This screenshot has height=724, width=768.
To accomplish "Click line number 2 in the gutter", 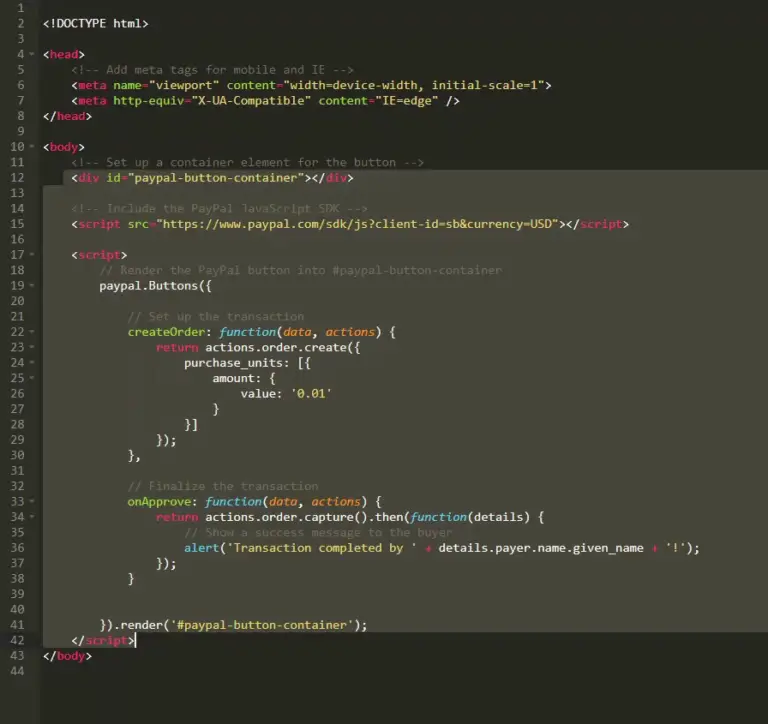I will pyautogui.click(x=20, y=23).
